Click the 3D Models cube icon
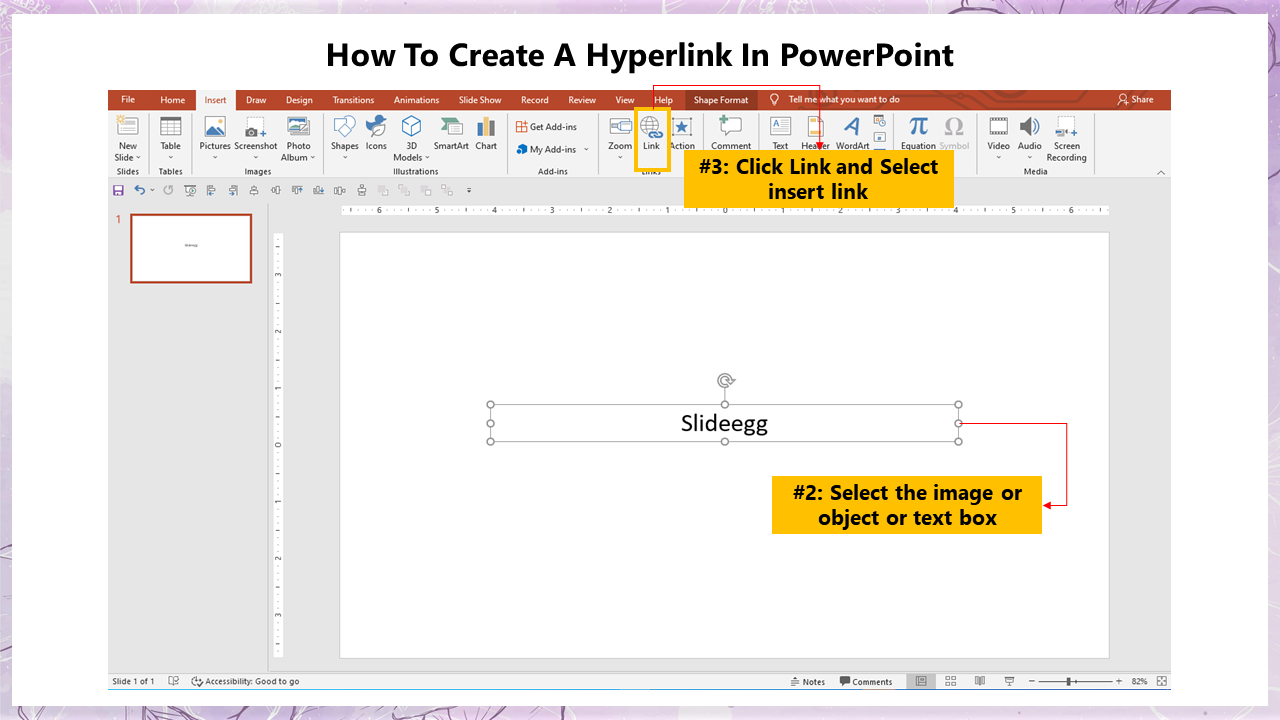The width and height of the screenshot is (1280, 720). point(411,127)
